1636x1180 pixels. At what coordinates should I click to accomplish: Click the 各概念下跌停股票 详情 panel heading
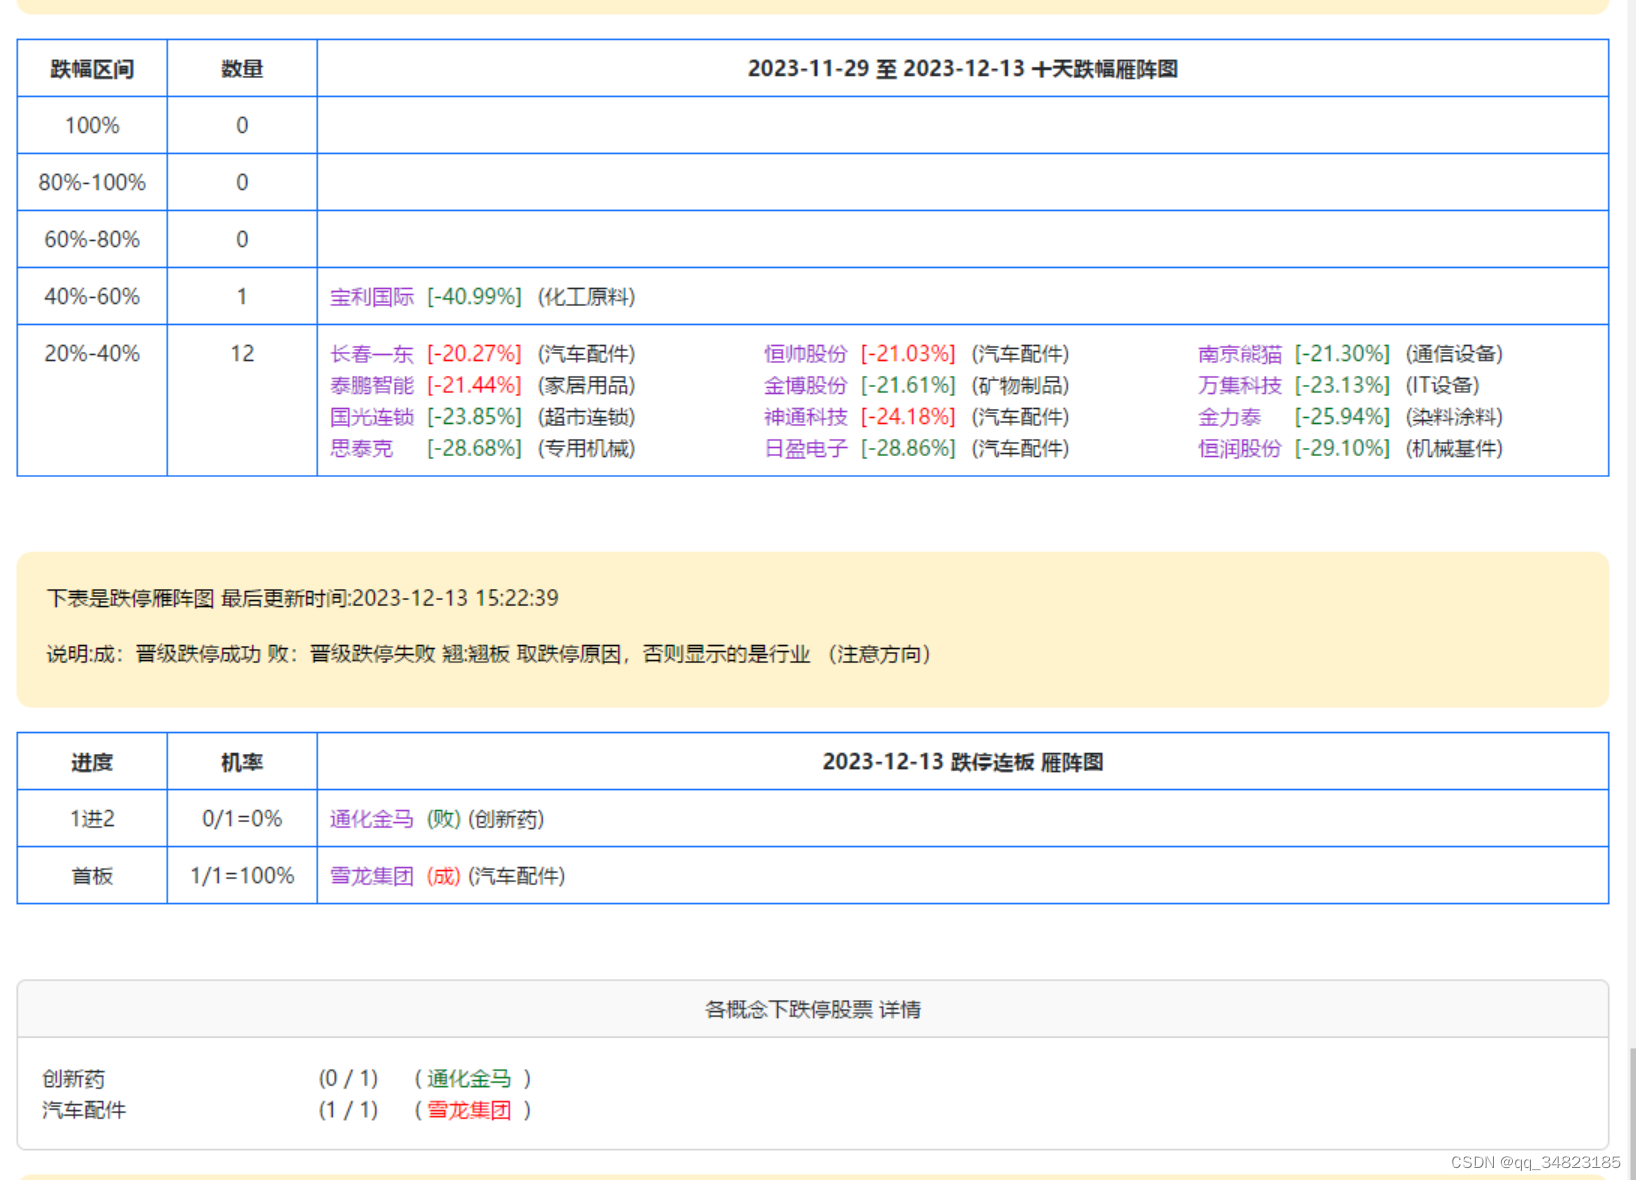point(813,1010)
